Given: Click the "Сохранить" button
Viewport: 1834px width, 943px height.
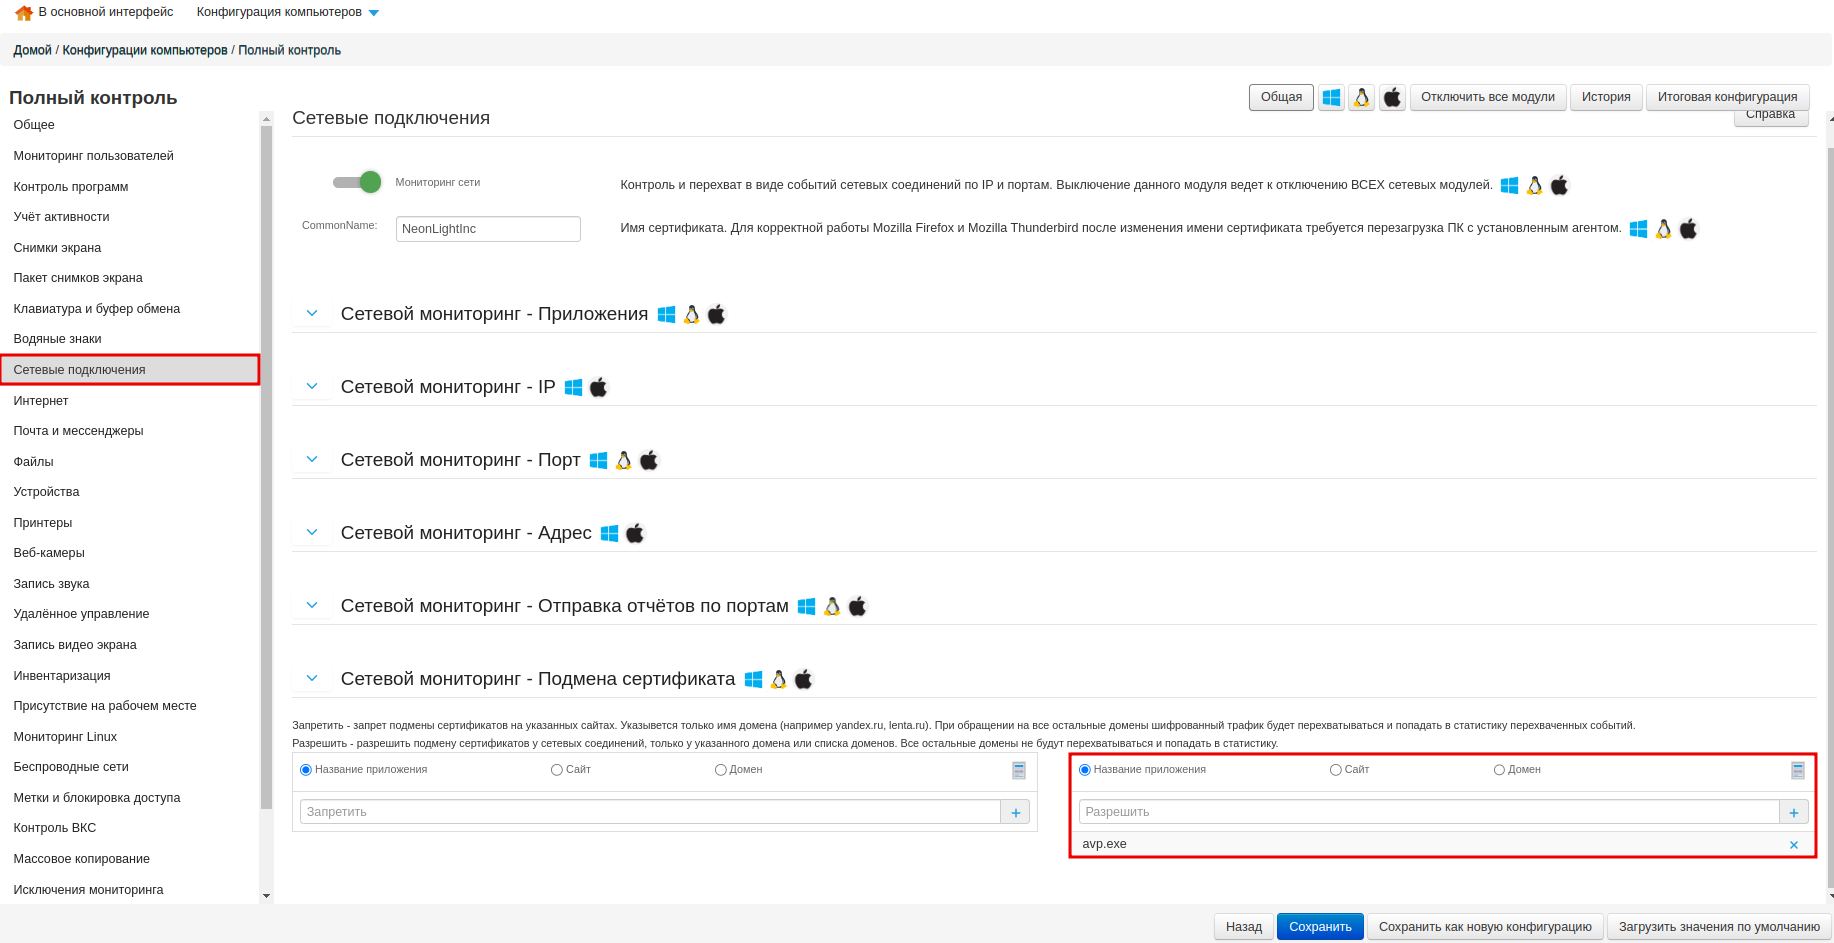Looking at the screenshot, I should tap(1320, 926).
